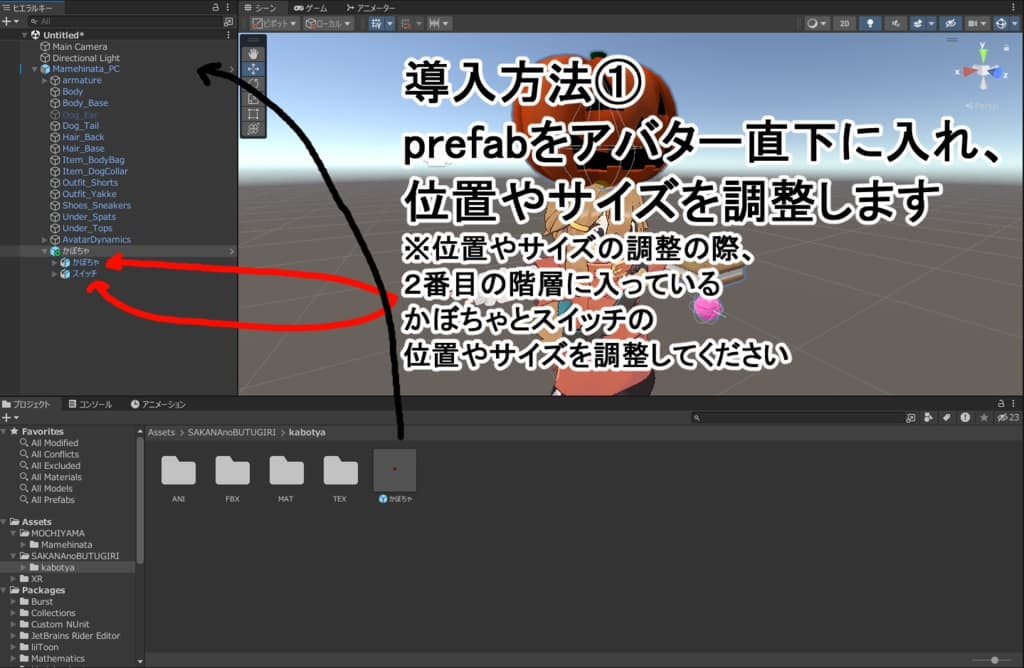Toggle 2D view mode in the Scene toolbar

pyautogui.click(x=844, y=24)
